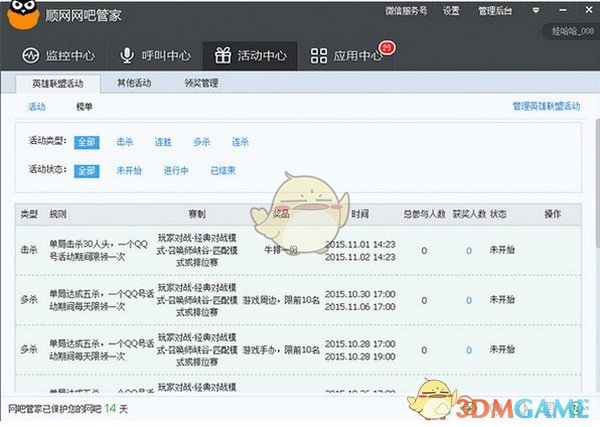This screenshot has width=600, height=427.
Task: Open 管理后台 in the title bar
Action: (495, 11)
